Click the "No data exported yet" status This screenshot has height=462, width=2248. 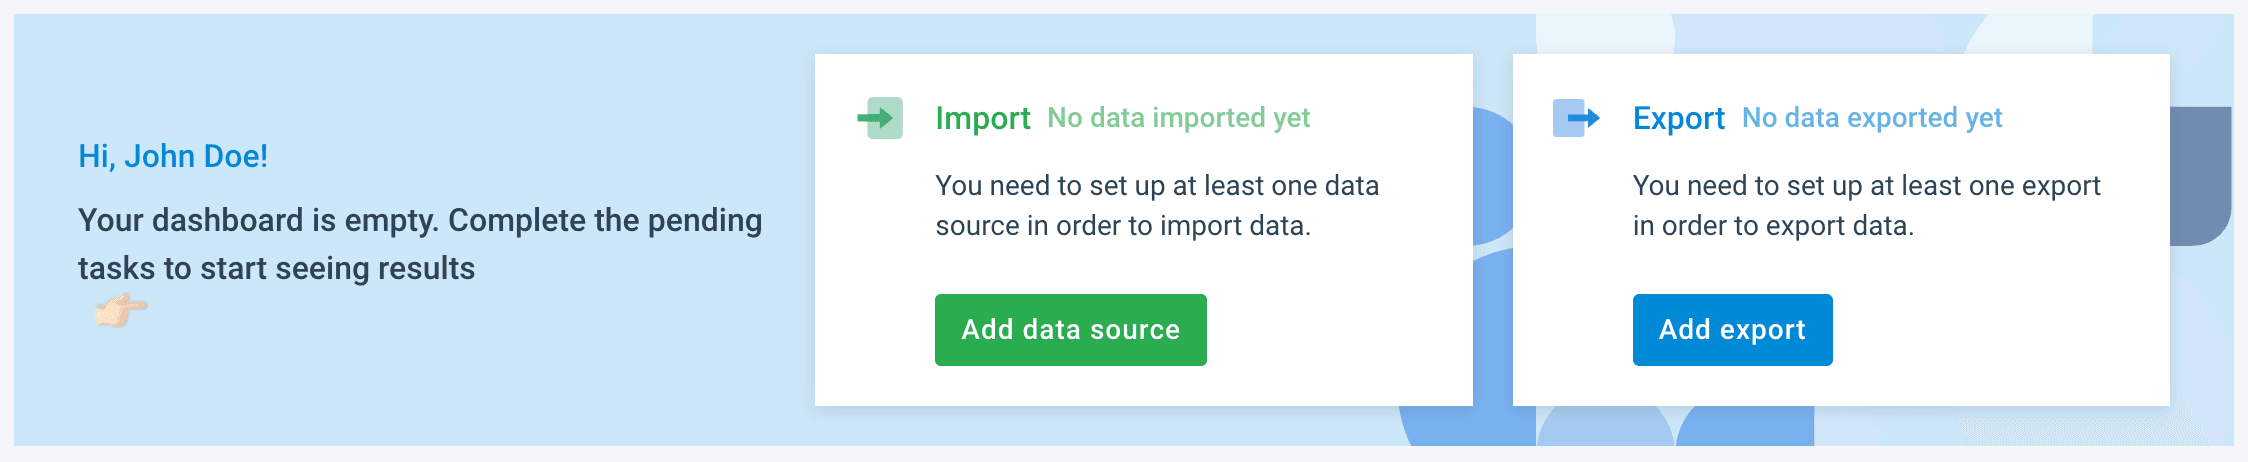pyautogui.click(x=1872, y=118)
